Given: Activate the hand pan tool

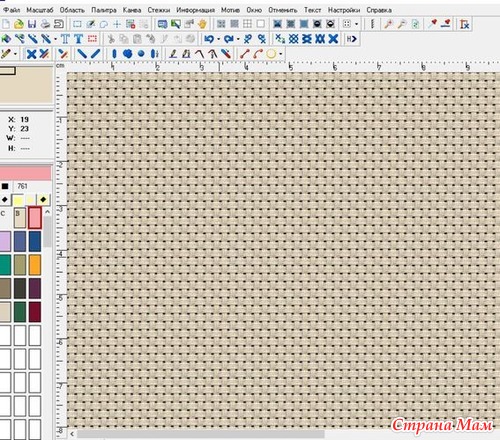Looking at the screenshot, I should pos(202,24).
